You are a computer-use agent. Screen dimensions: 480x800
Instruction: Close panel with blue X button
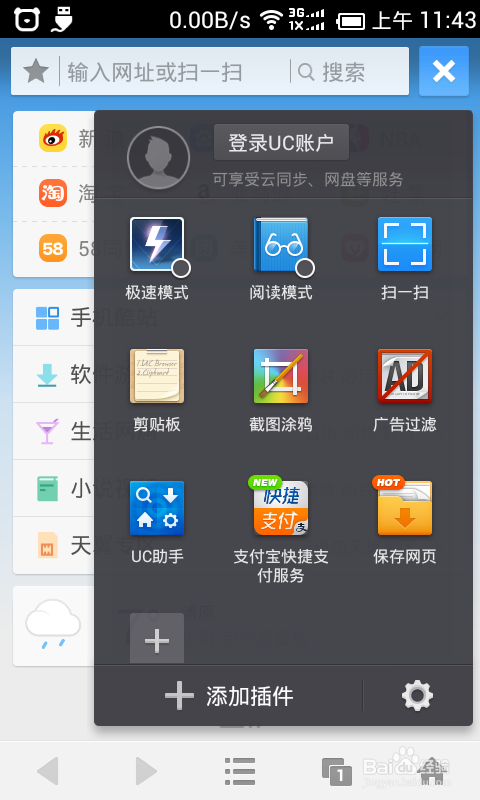tap(444, 71)
